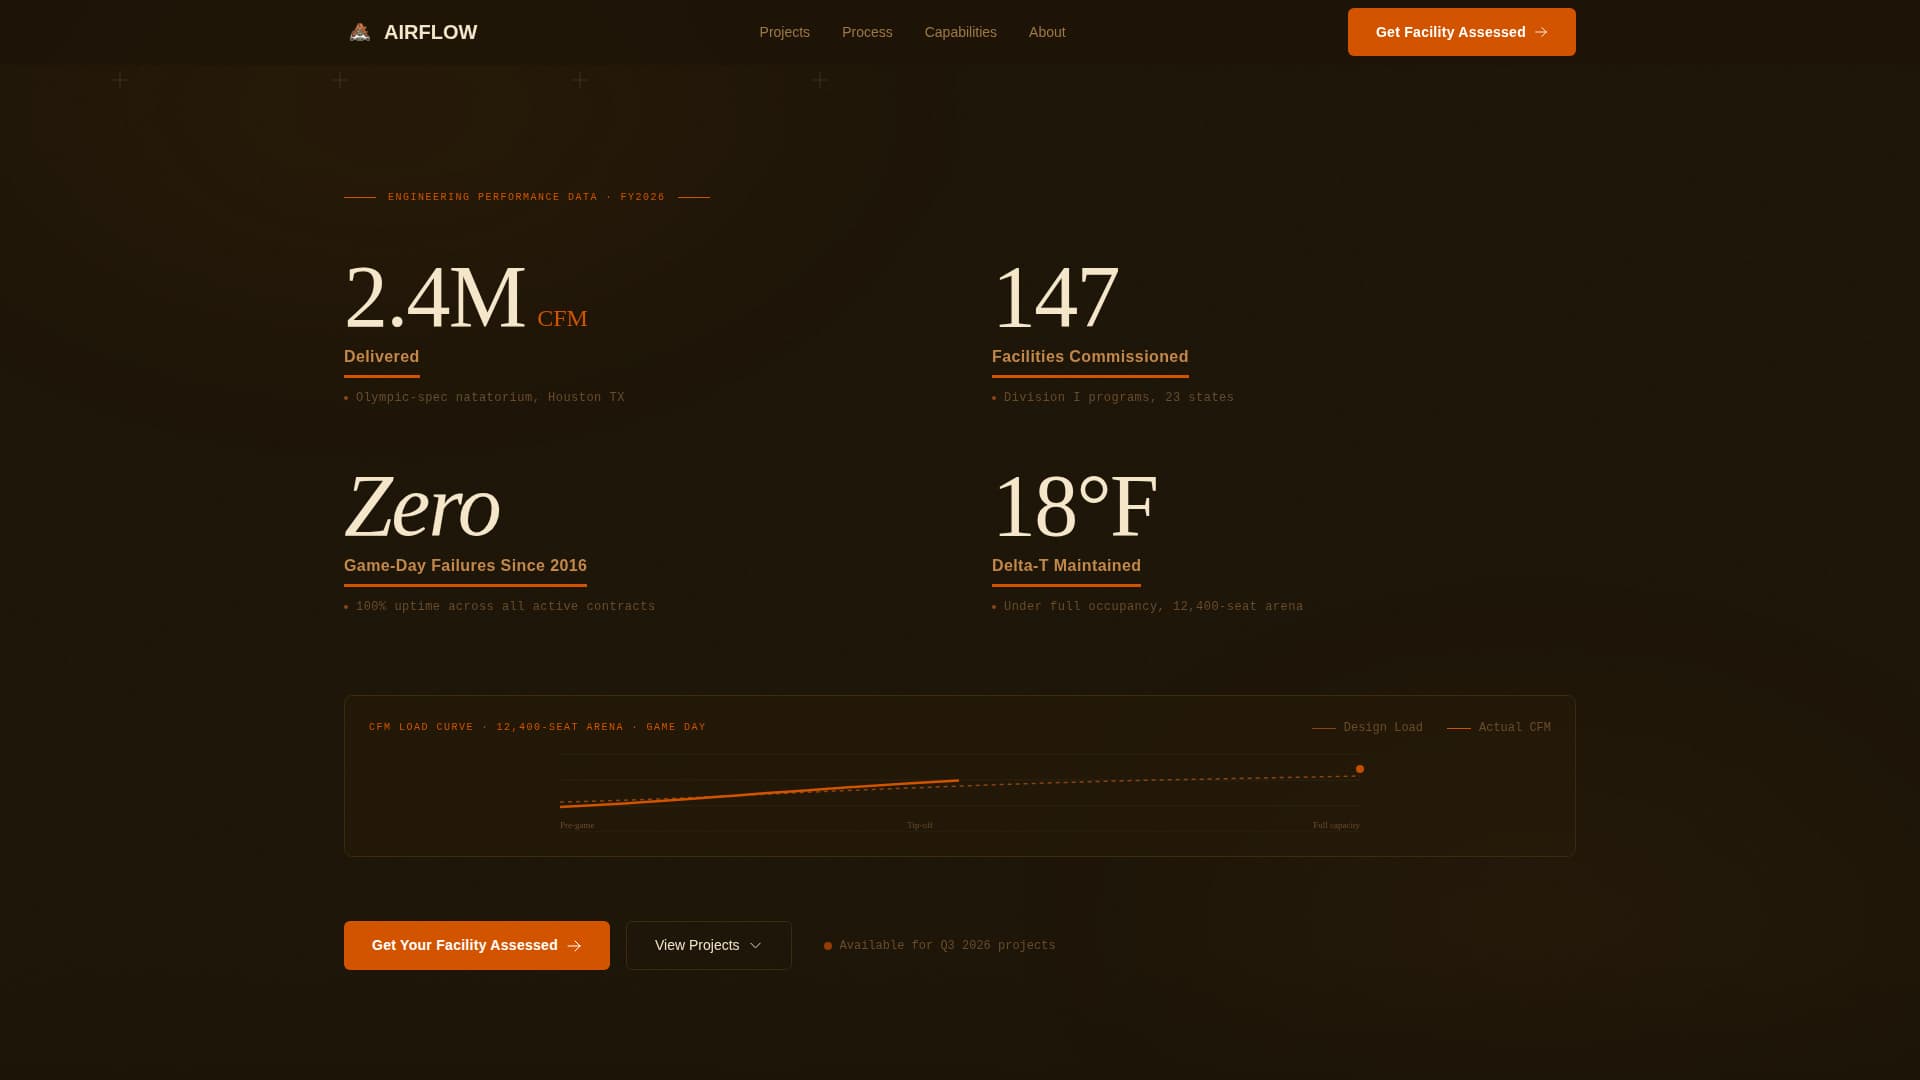Click the Get Facility Assessed header button
Viewport: 1920px width, 1080px height.
(x=1461, y=32)
